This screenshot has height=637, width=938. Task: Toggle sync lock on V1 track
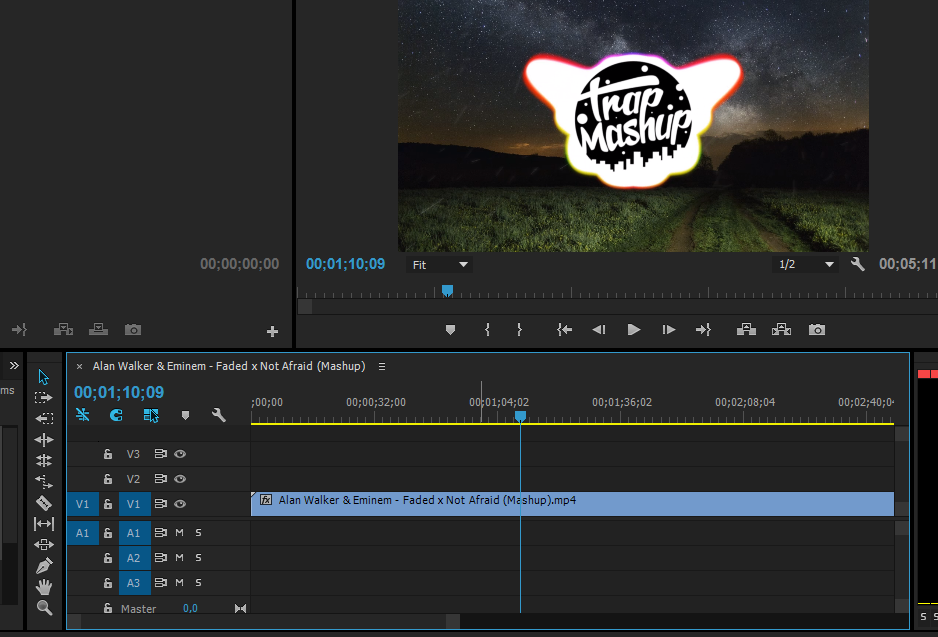[x=160, y=504]
